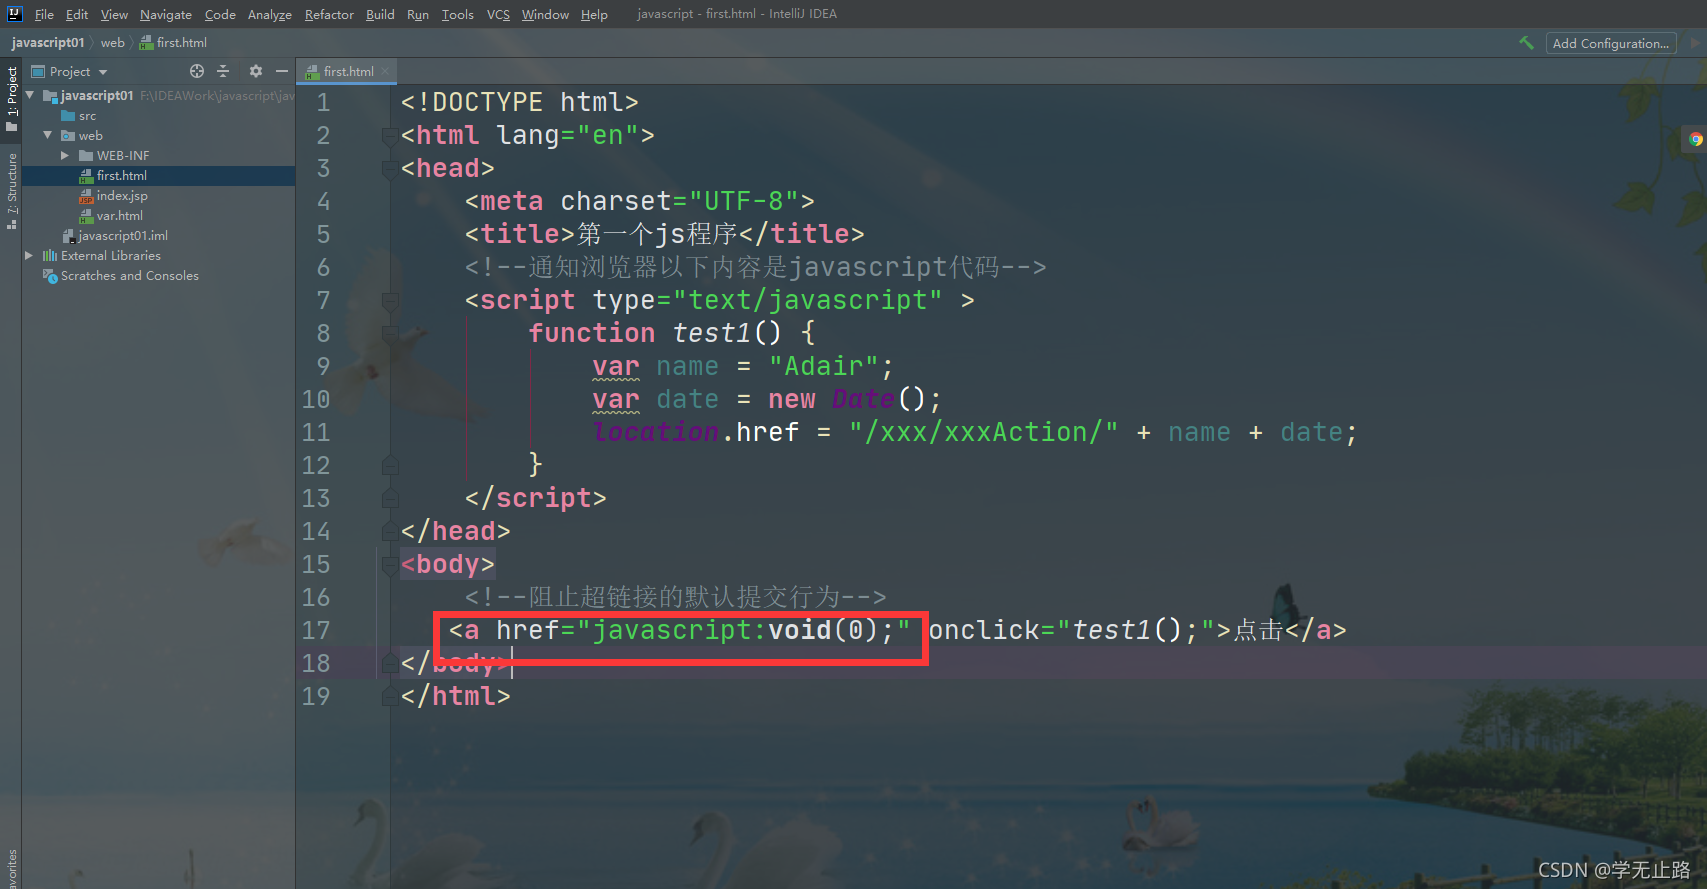Screen dimensions: 1707x889
Task: Open the 7: Structure tool window tab
Action: coord(12,191)
